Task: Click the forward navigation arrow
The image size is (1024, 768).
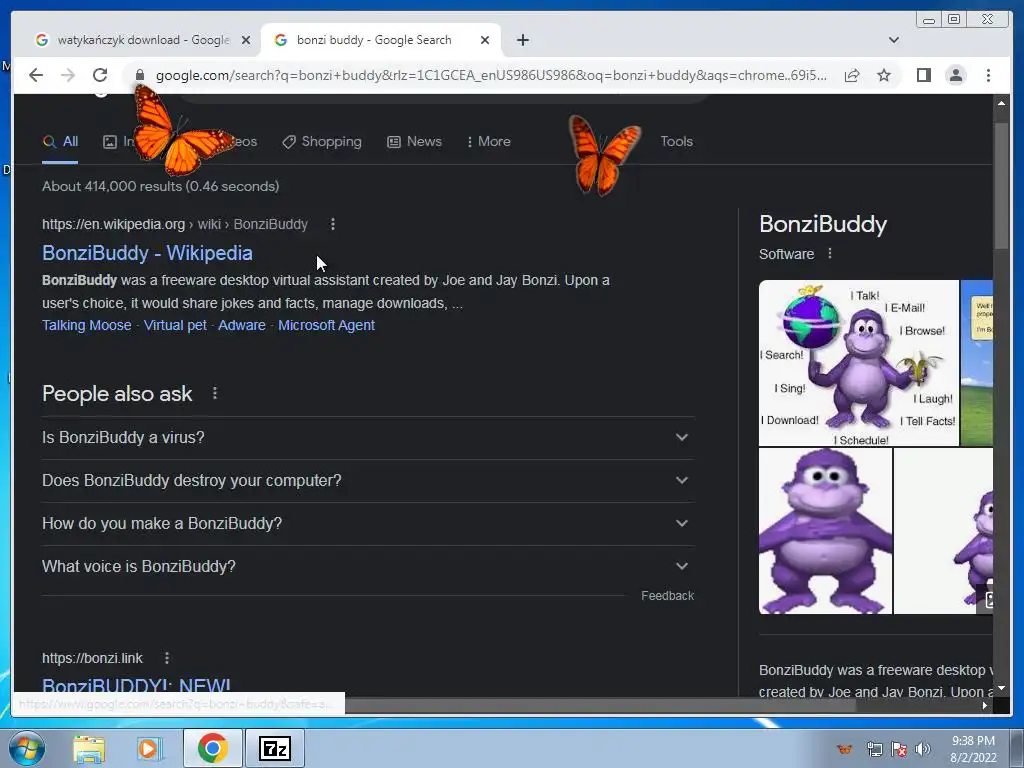Action: click(x=68, y=75)
